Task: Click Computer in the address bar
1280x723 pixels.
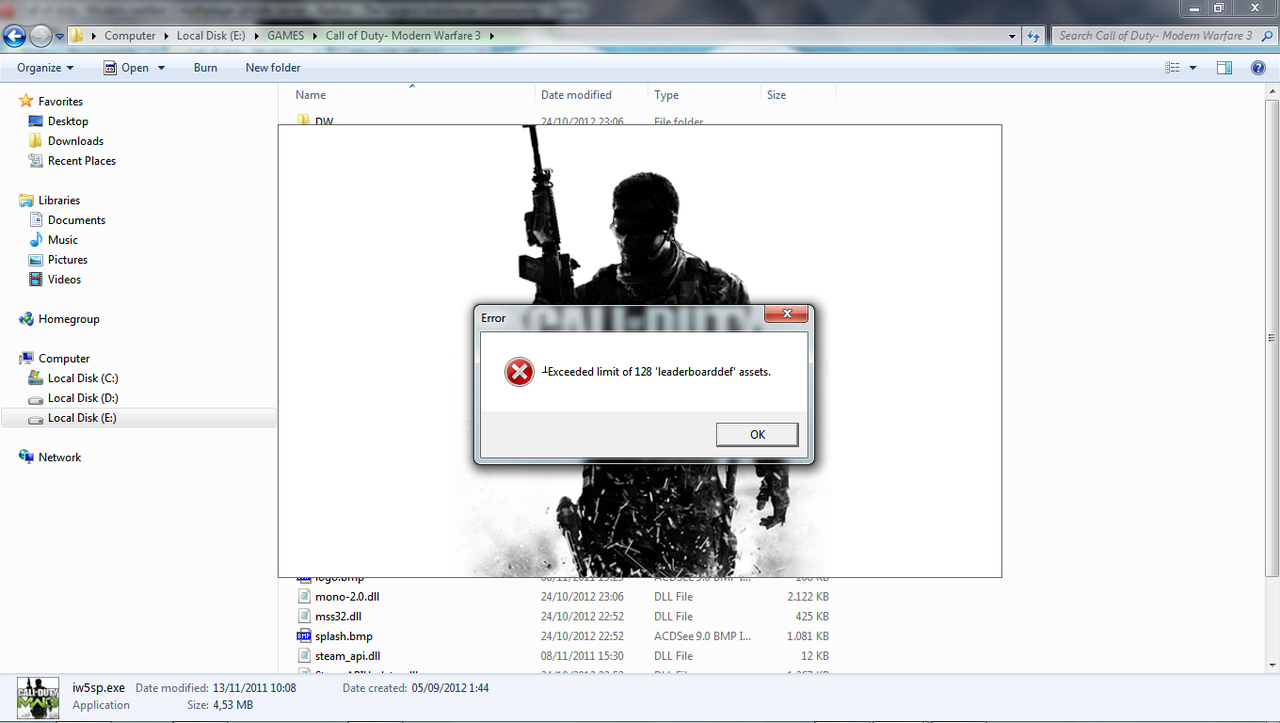Action: (x=130, y=35)
